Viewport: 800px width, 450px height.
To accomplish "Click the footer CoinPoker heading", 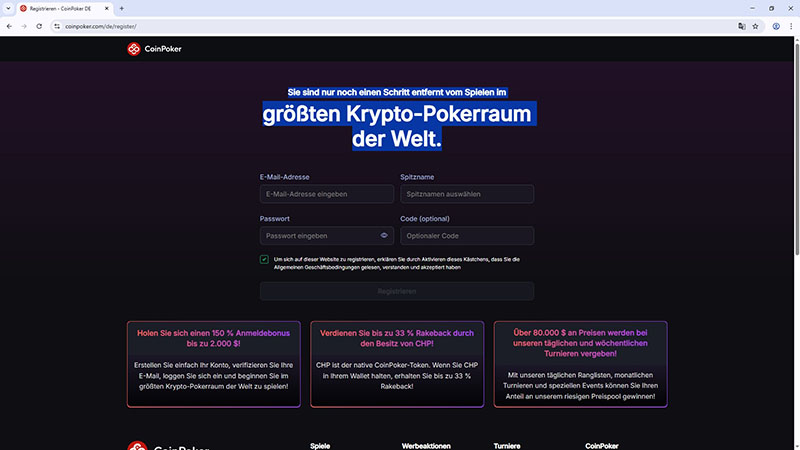I will pyautogui.click(x=602, y=446).
